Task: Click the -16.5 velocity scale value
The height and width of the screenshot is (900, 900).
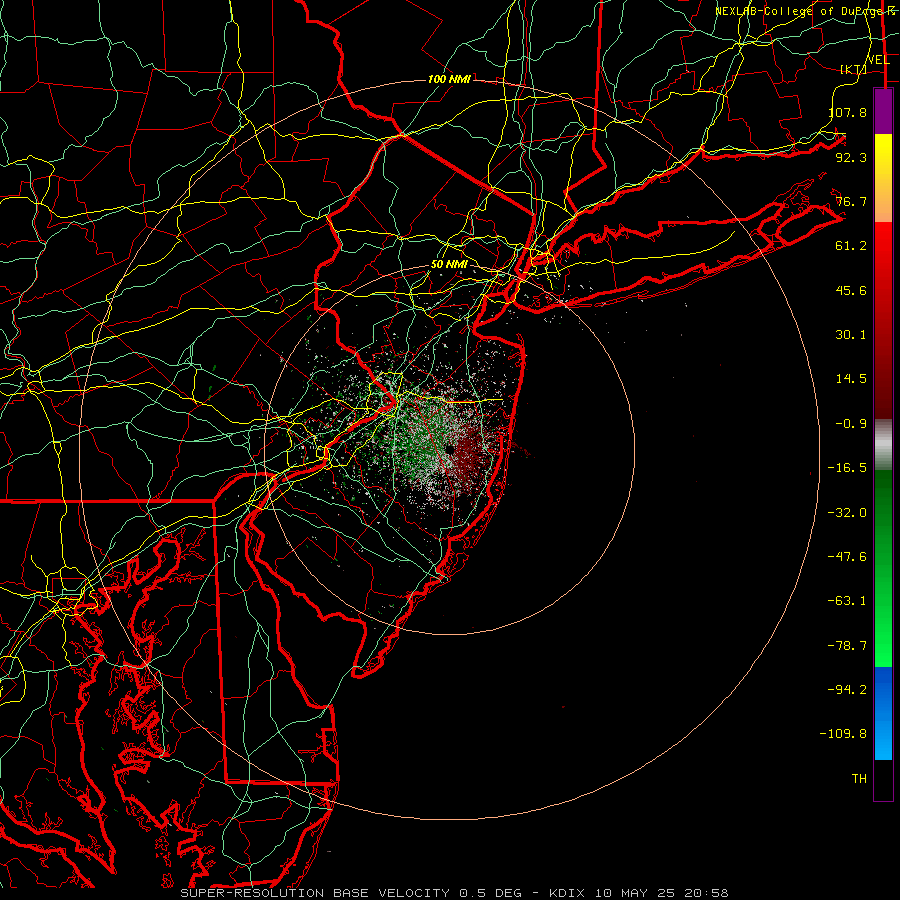Action: click(x=847, y=468)
